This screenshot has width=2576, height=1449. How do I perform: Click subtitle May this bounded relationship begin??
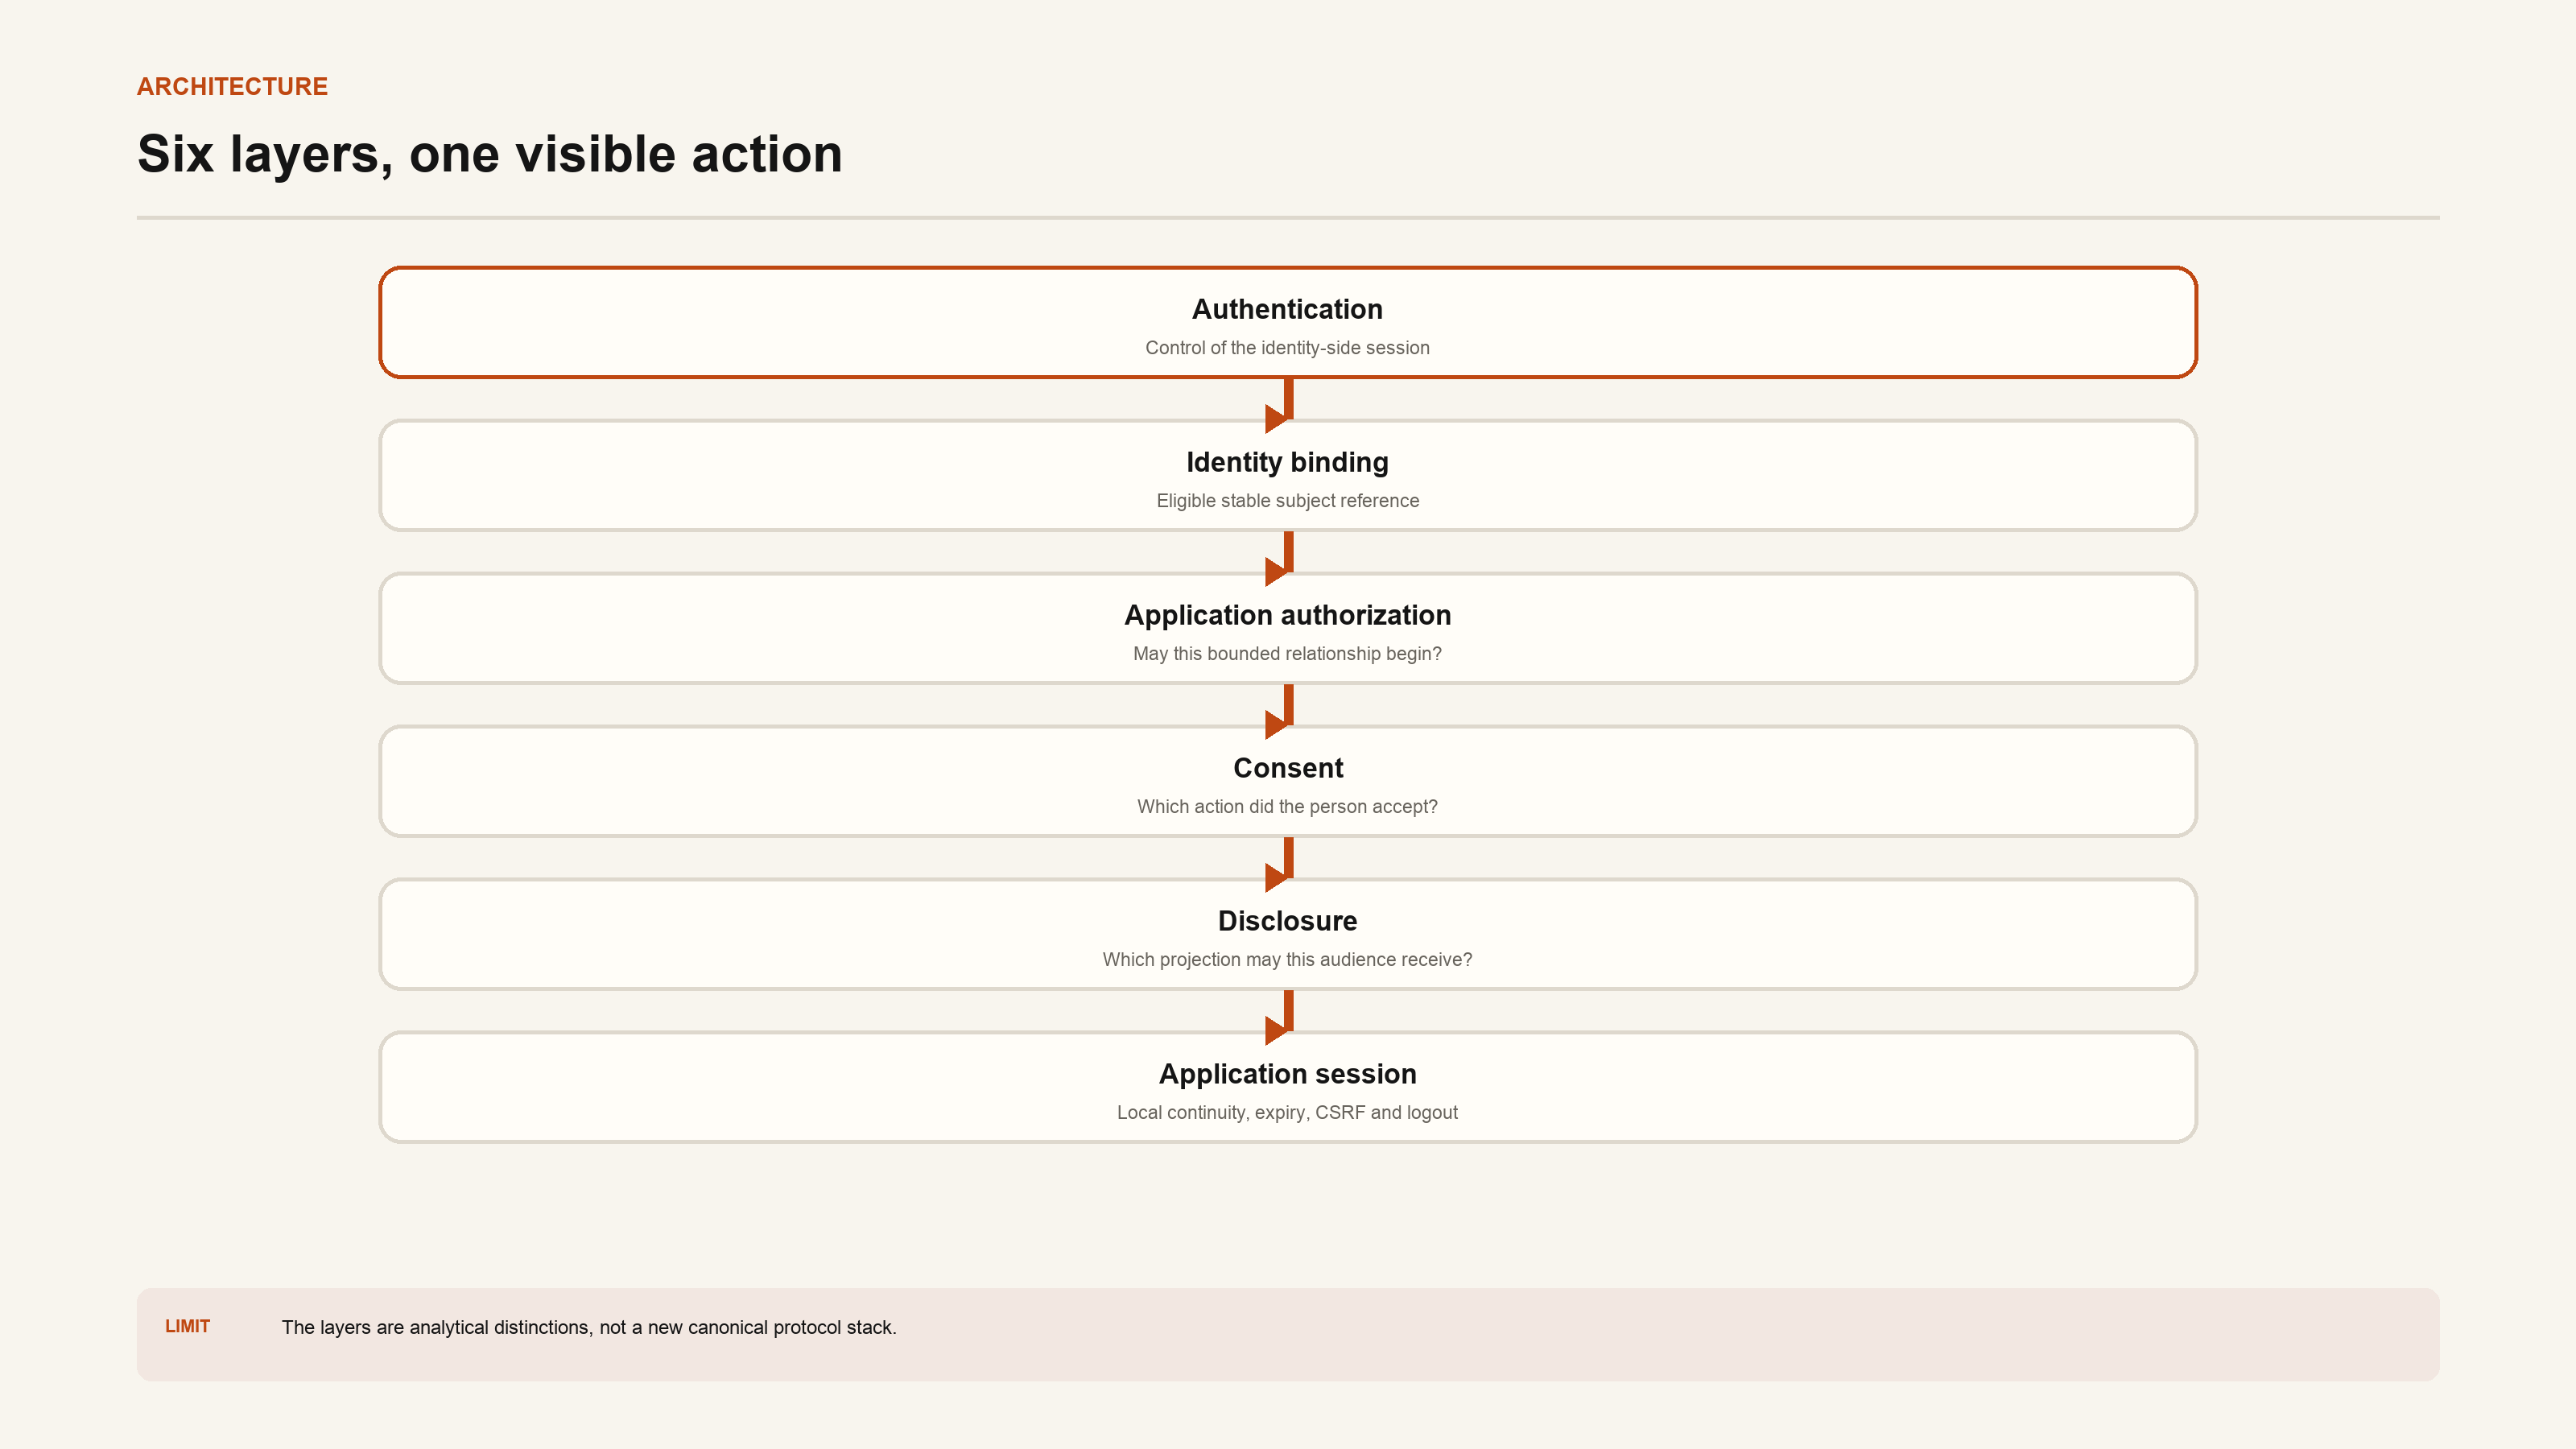pyautogui.click(x=1287, y=654)
